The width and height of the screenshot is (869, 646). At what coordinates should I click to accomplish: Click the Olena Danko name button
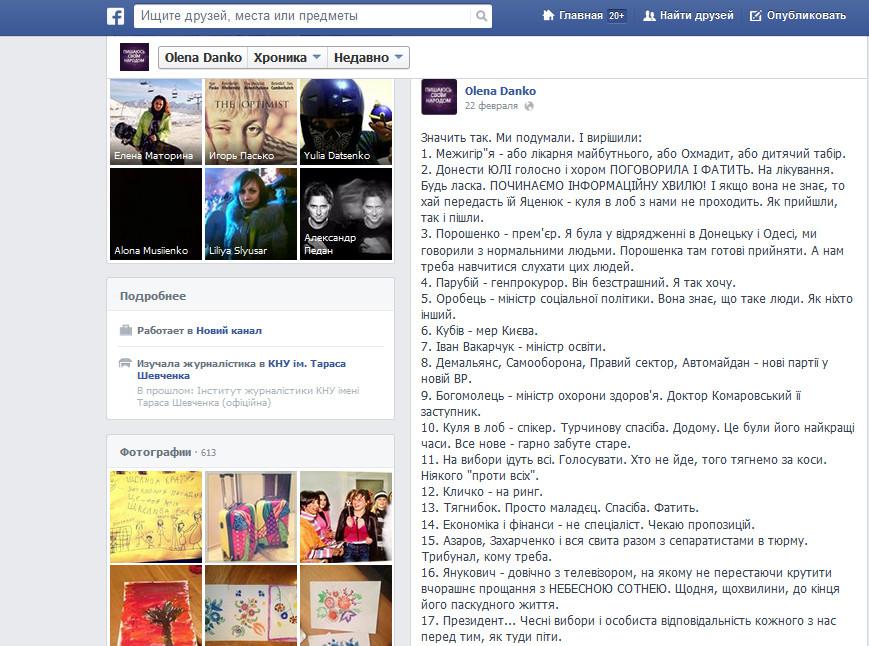point(201,58)
